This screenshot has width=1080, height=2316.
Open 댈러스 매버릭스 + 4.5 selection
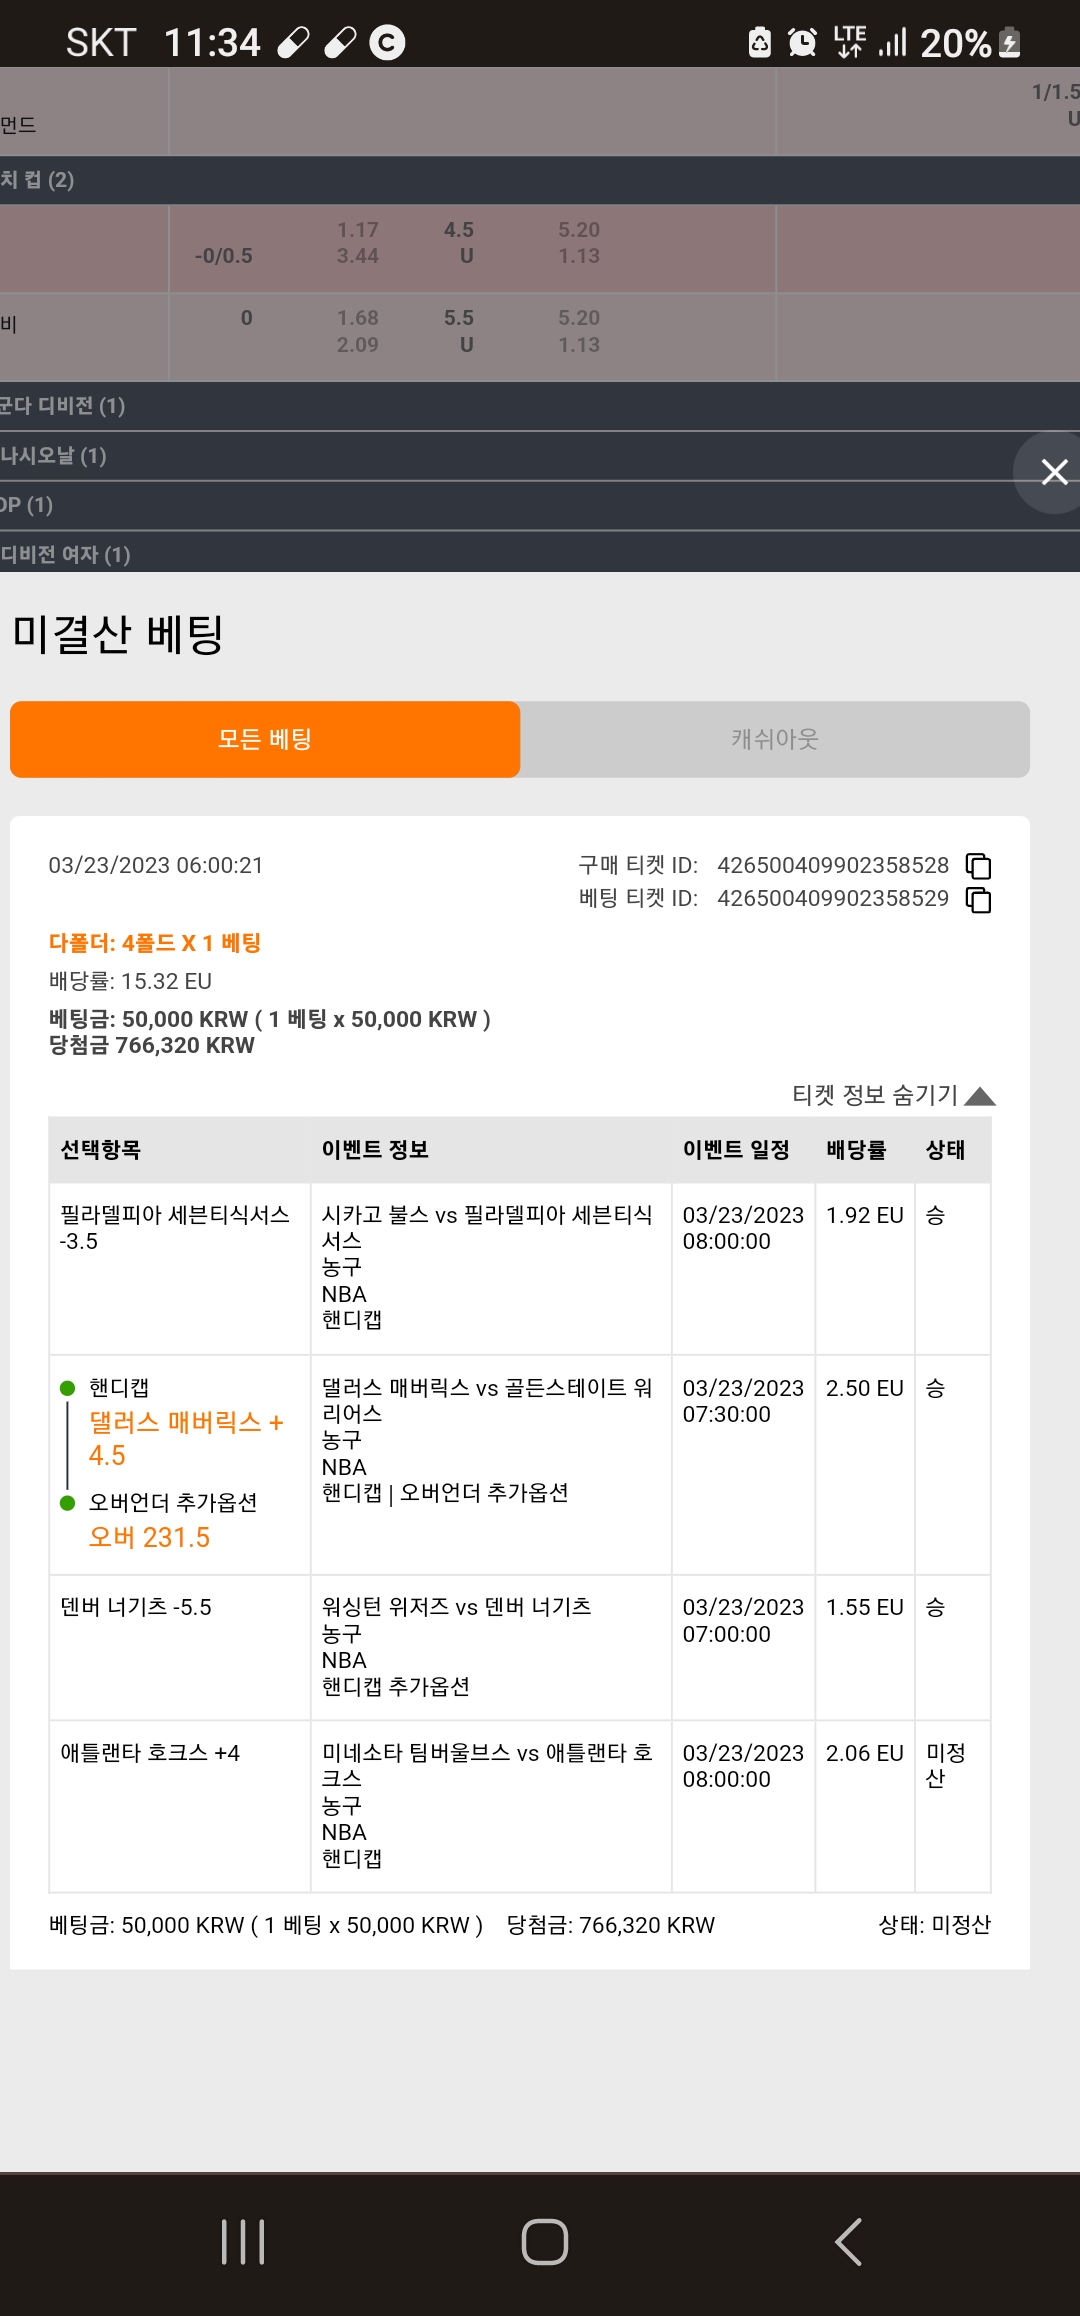186,1439
